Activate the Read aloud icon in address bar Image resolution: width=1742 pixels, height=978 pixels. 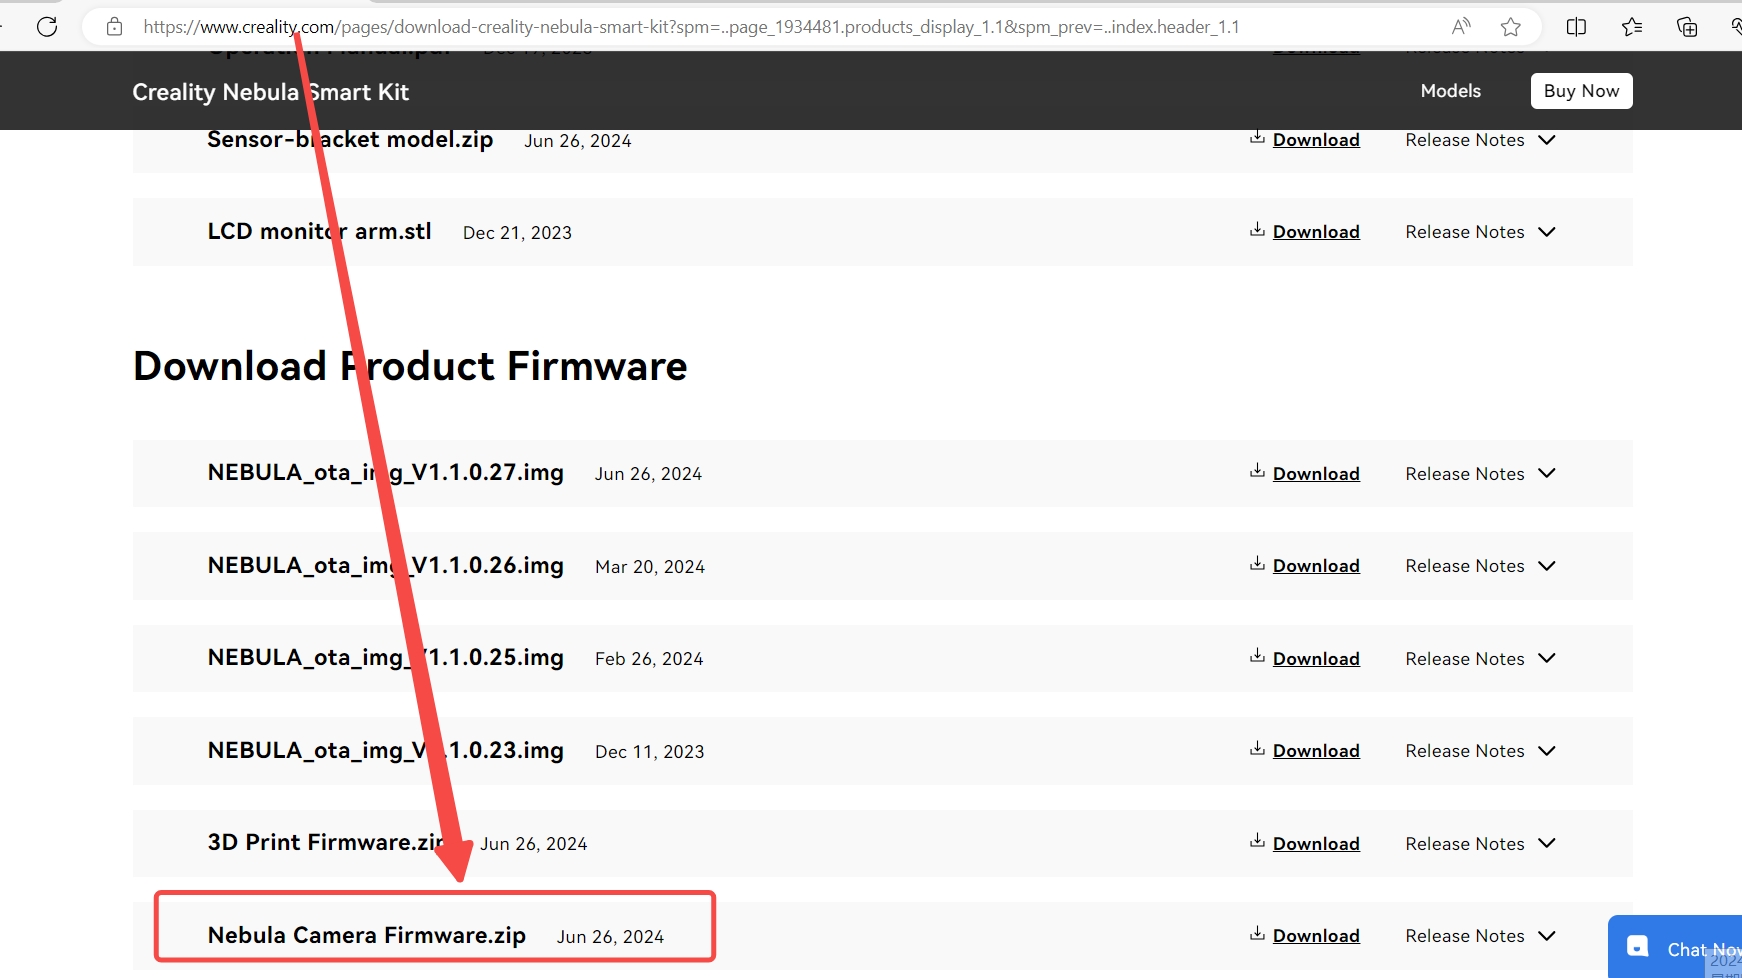1461,27
